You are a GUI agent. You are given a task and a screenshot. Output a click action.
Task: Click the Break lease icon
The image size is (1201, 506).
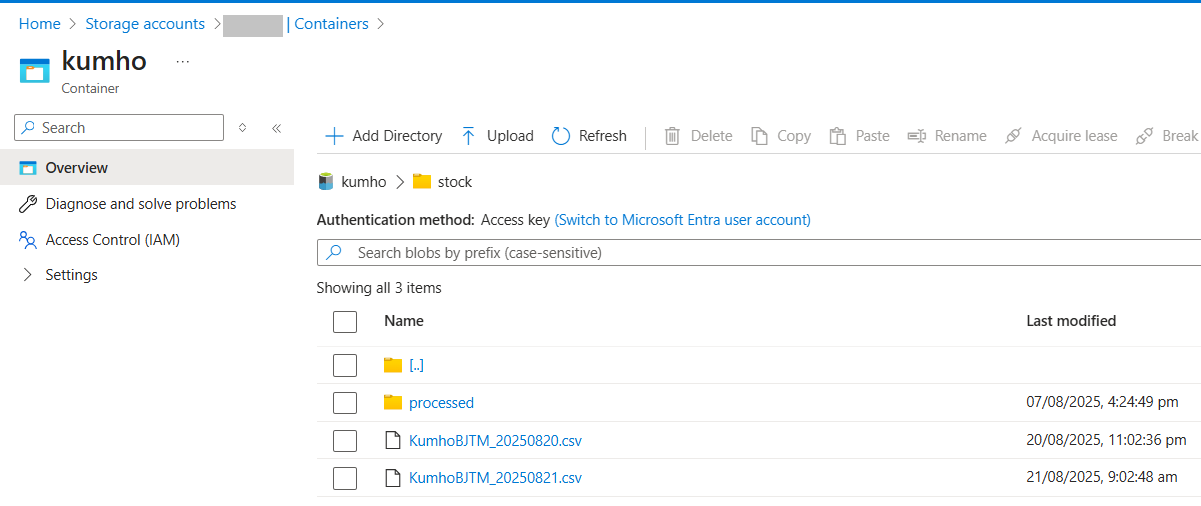click(1144, 136)
